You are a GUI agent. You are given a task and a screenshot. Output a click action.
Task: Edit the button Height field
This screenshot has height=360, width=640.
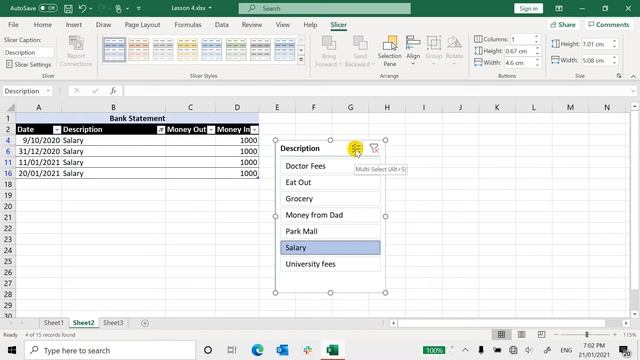[519, 51]
